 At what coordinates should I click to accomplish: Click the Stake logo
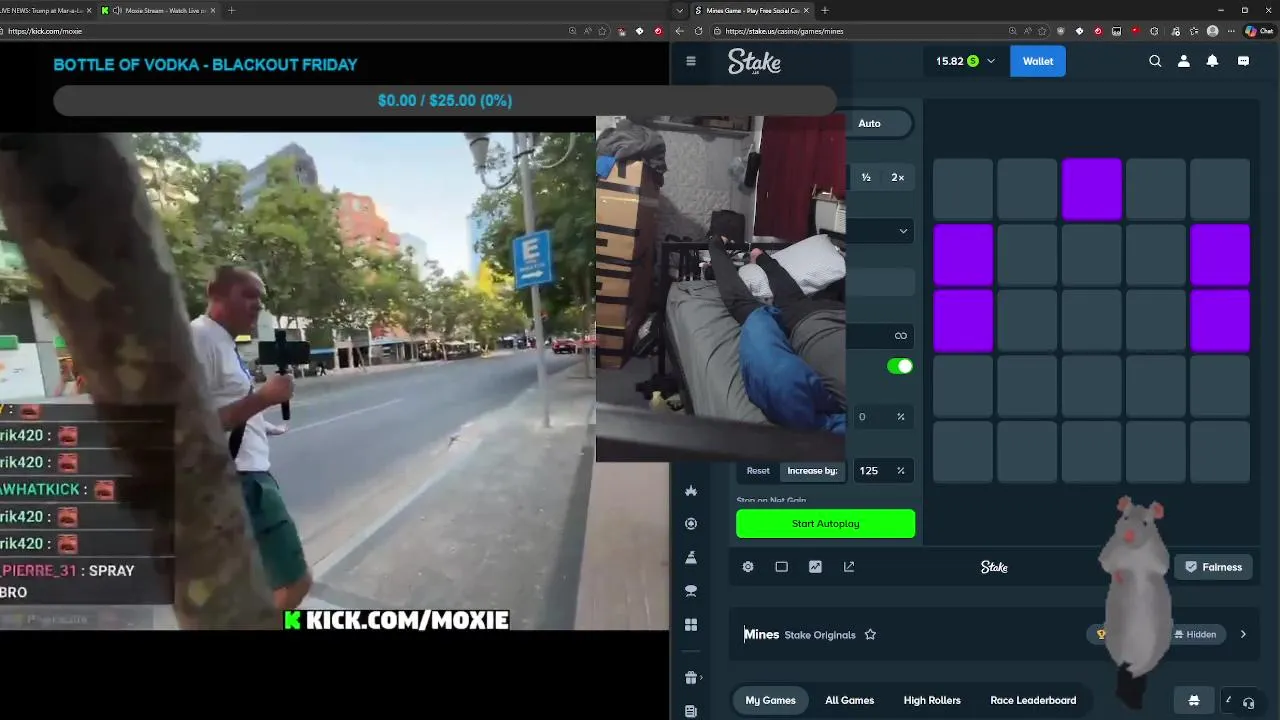(x=754, y=62)
